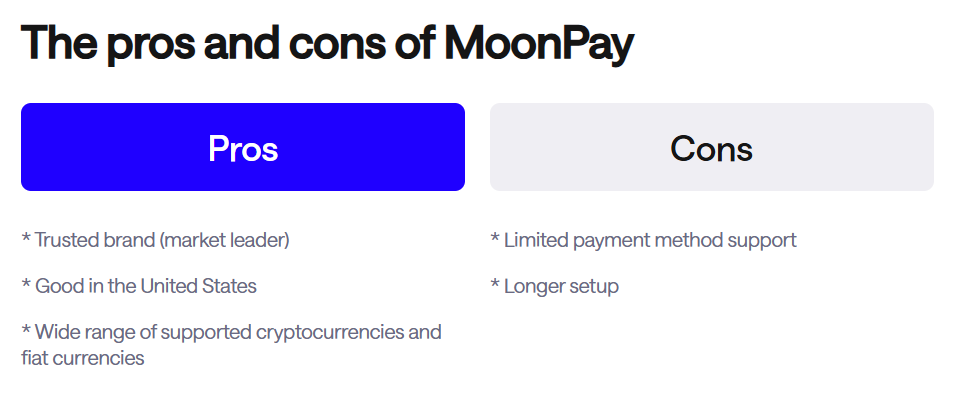Select the 'Trusted brand (market leader)' line

155,240
